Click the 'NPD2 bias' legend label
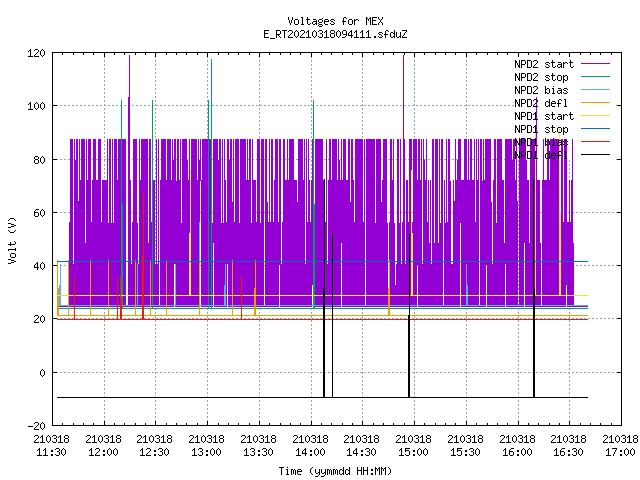 [541, 90]
